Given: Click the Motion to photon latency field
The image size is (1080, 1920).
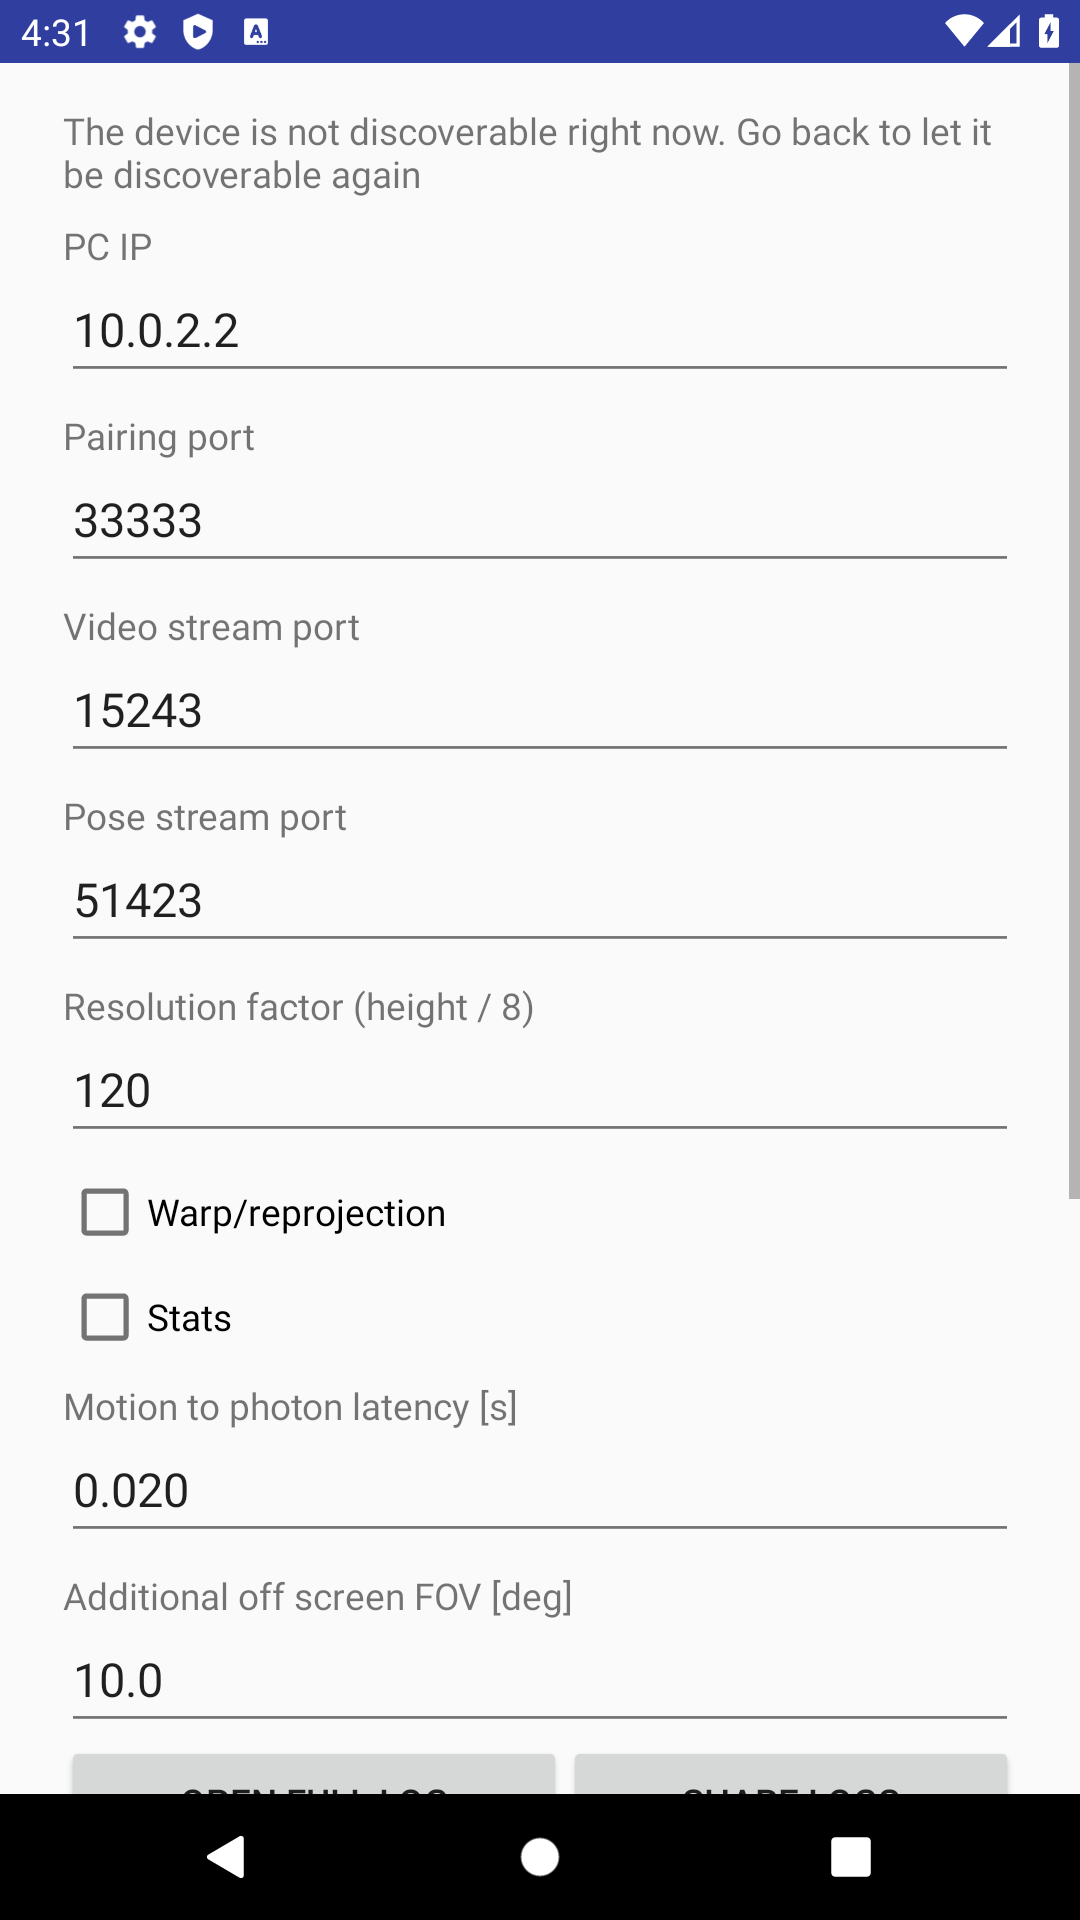Looking at the screenshot, I should 540,1491.
